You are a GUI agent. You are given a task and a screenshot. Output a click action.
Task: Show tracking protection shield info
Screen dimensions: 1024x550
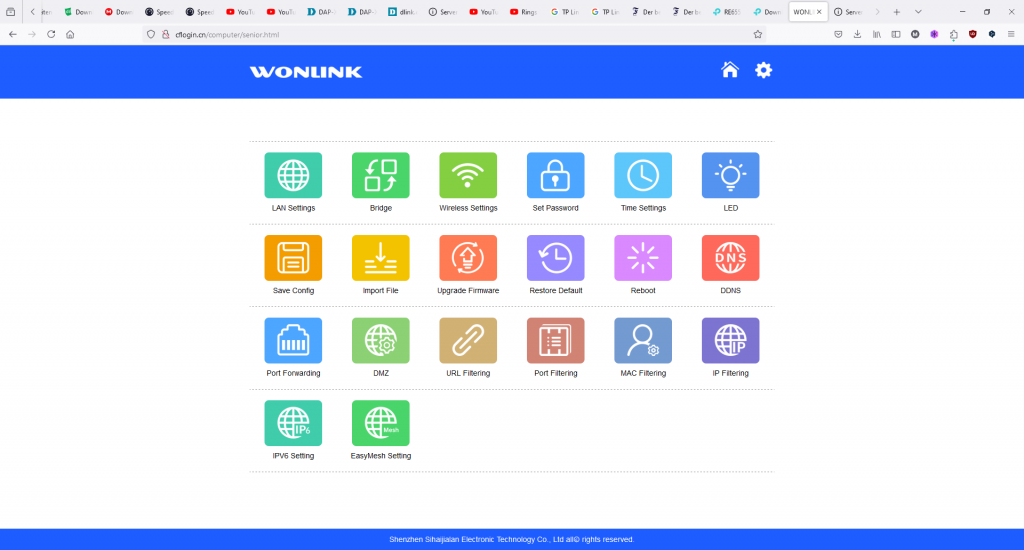click(x=151, y=34)
